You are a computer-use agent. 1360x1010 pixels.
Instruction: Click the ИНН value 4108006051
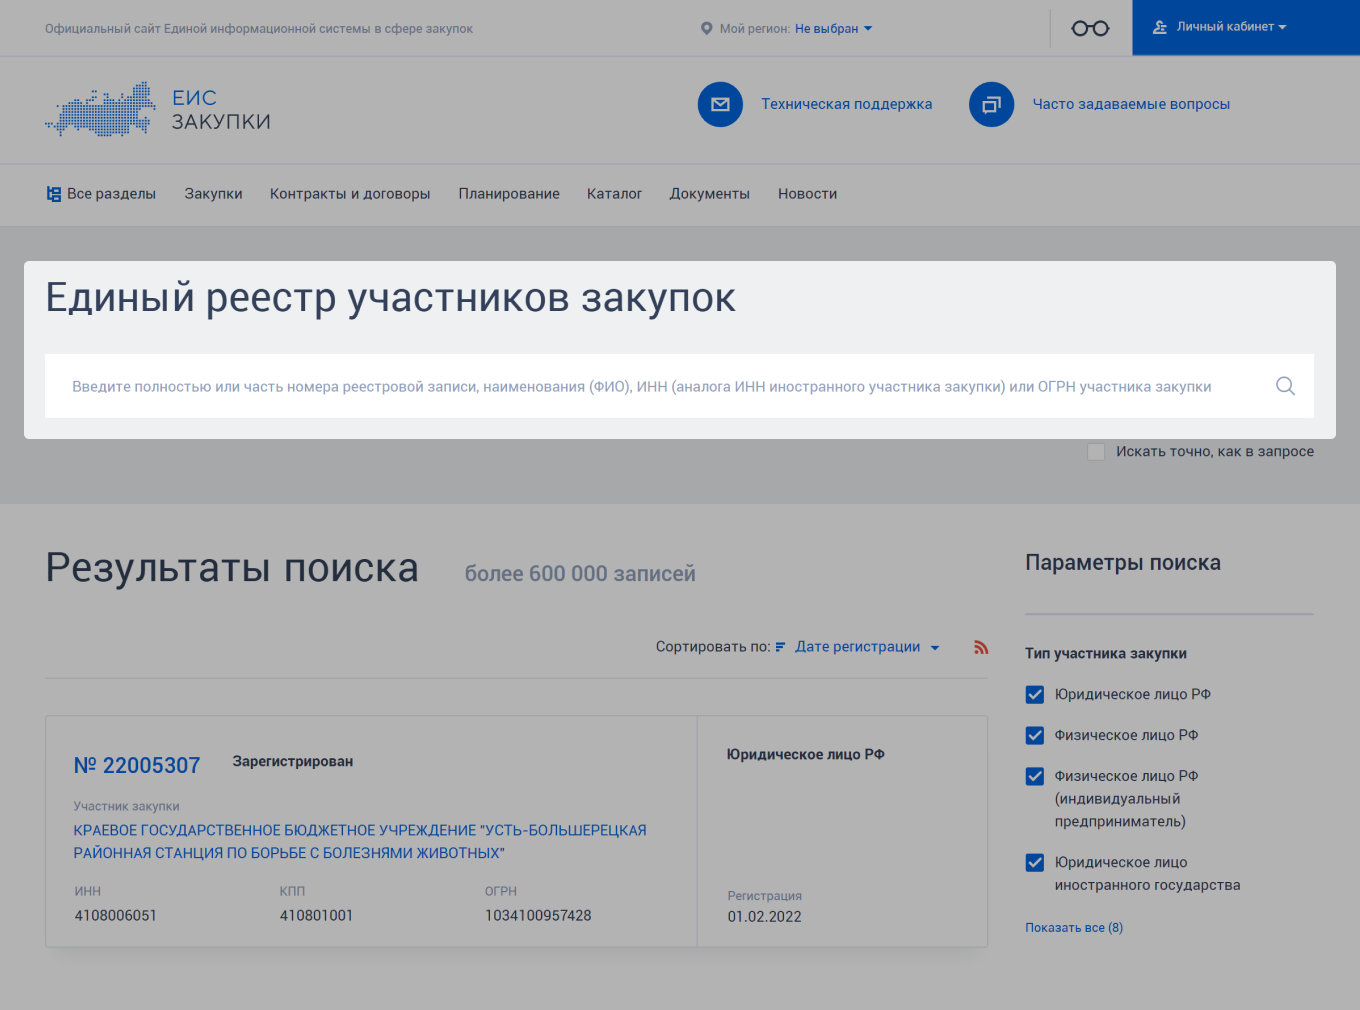(x=116, y=916)
